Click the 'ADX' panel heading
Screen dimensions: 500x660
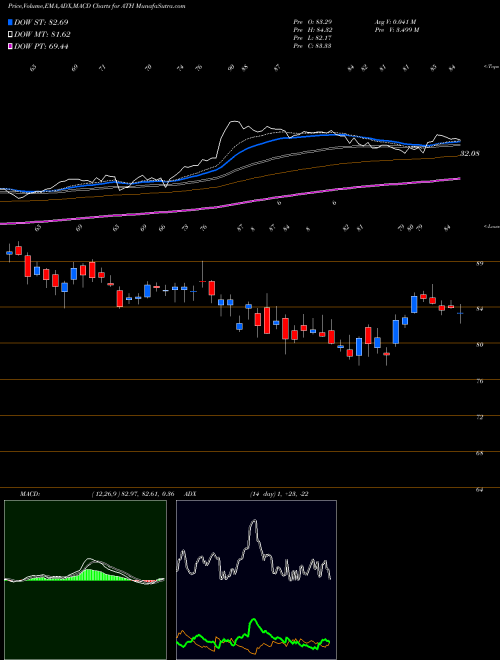tap(190, 494)
